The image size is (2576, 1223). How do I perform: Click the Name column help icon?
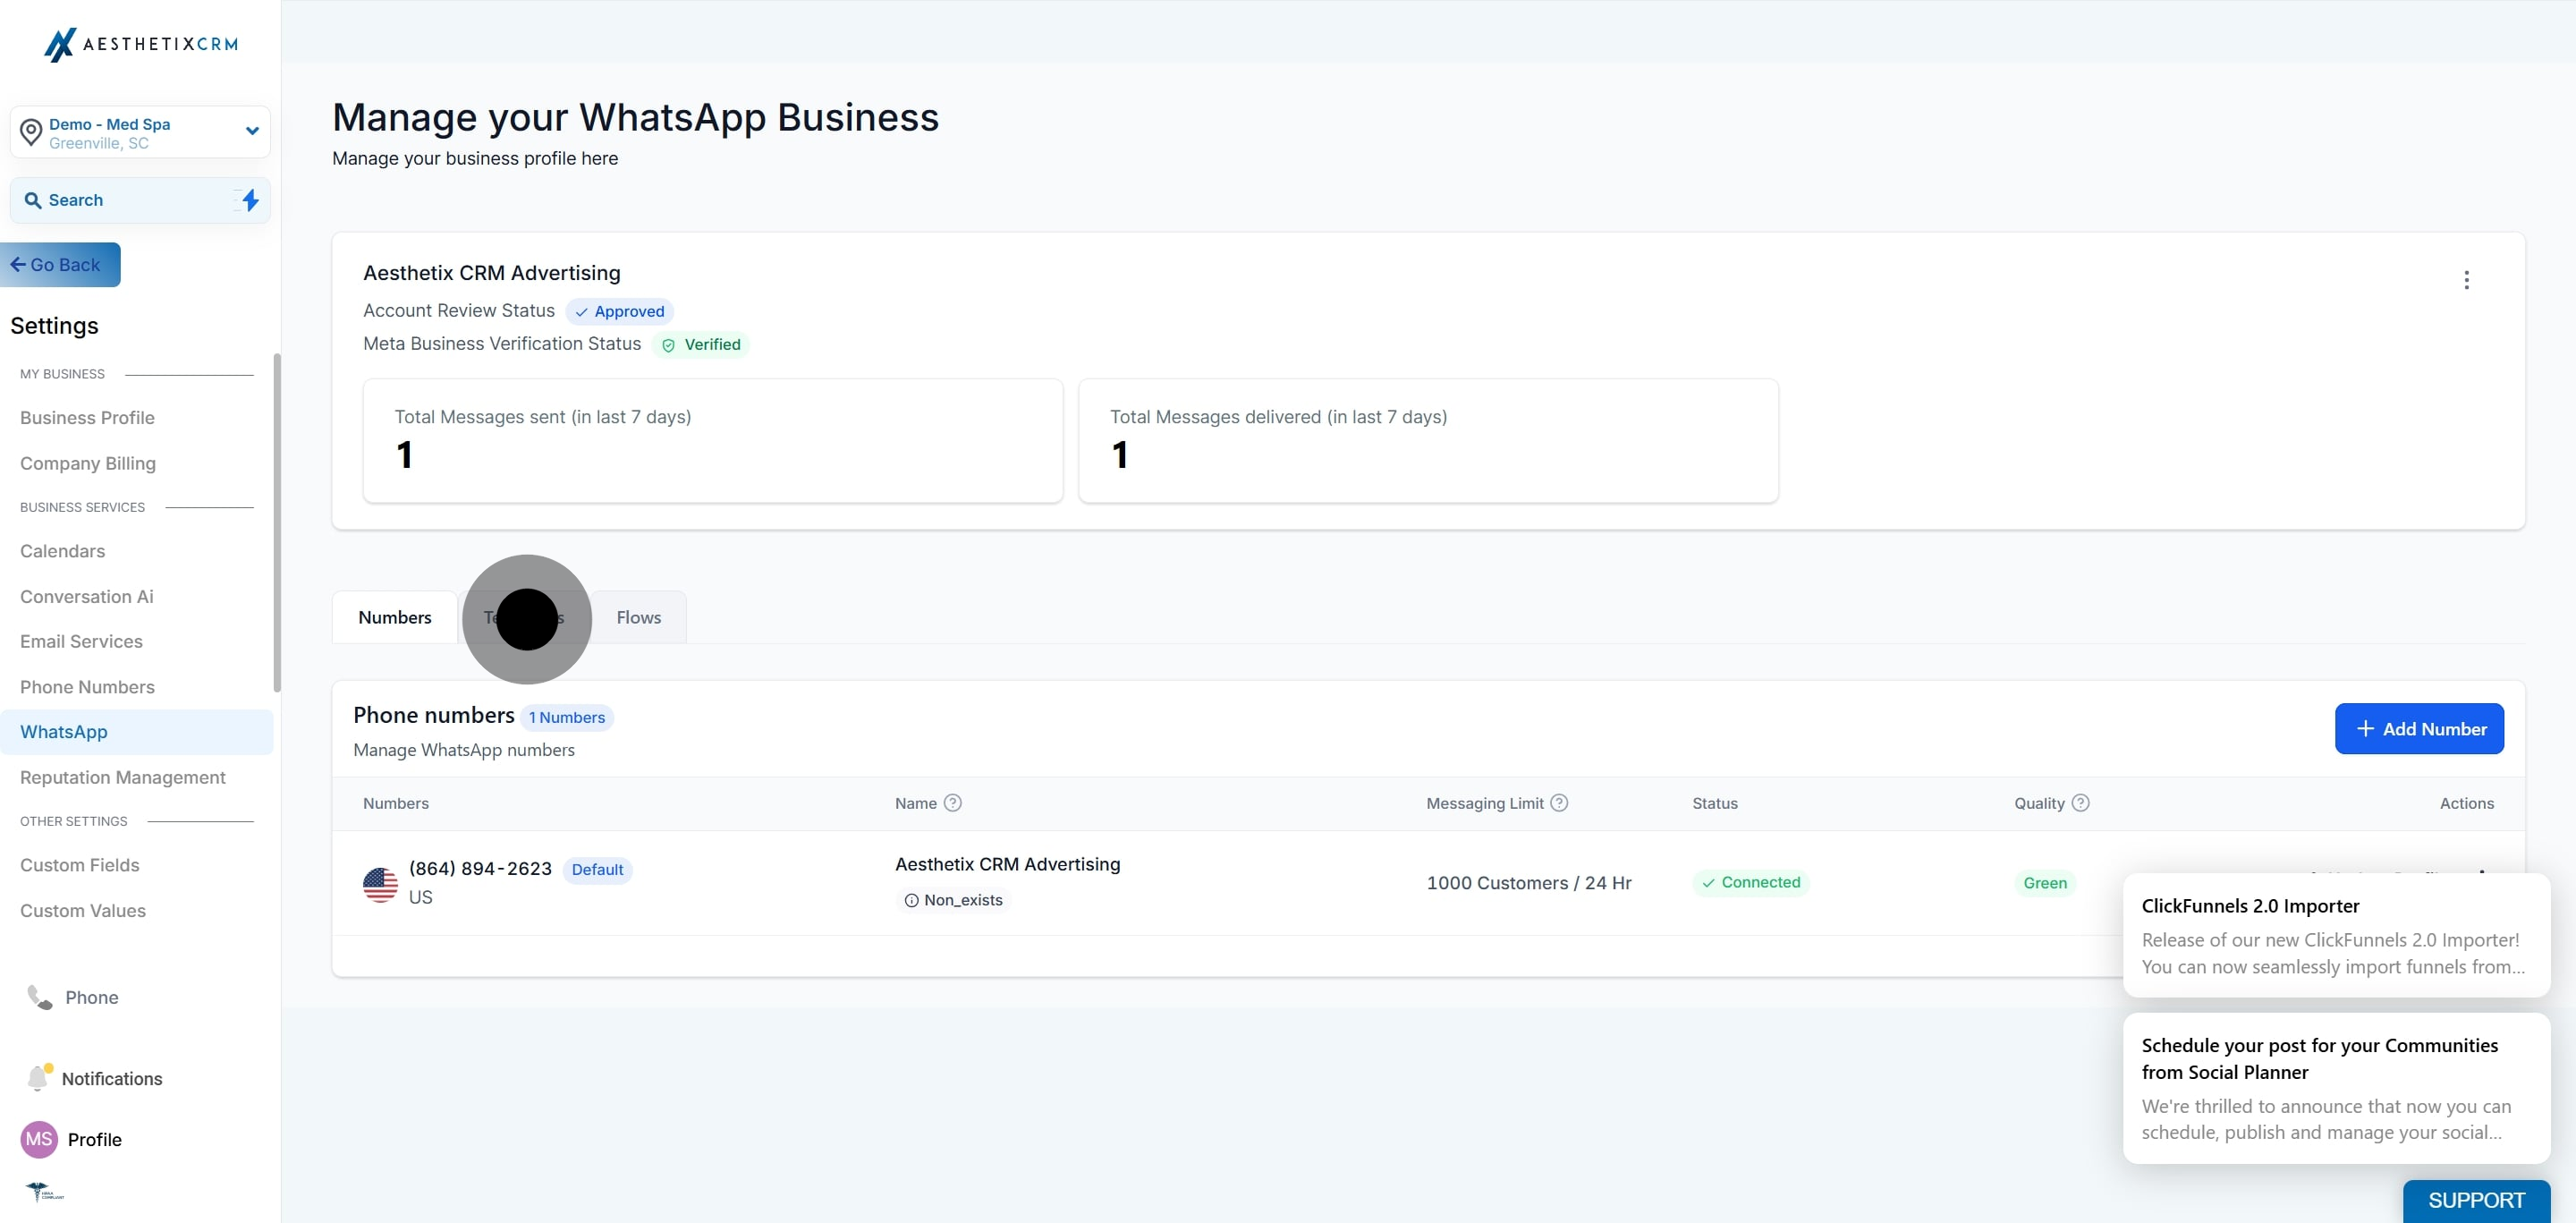click(x=952, y=803)
